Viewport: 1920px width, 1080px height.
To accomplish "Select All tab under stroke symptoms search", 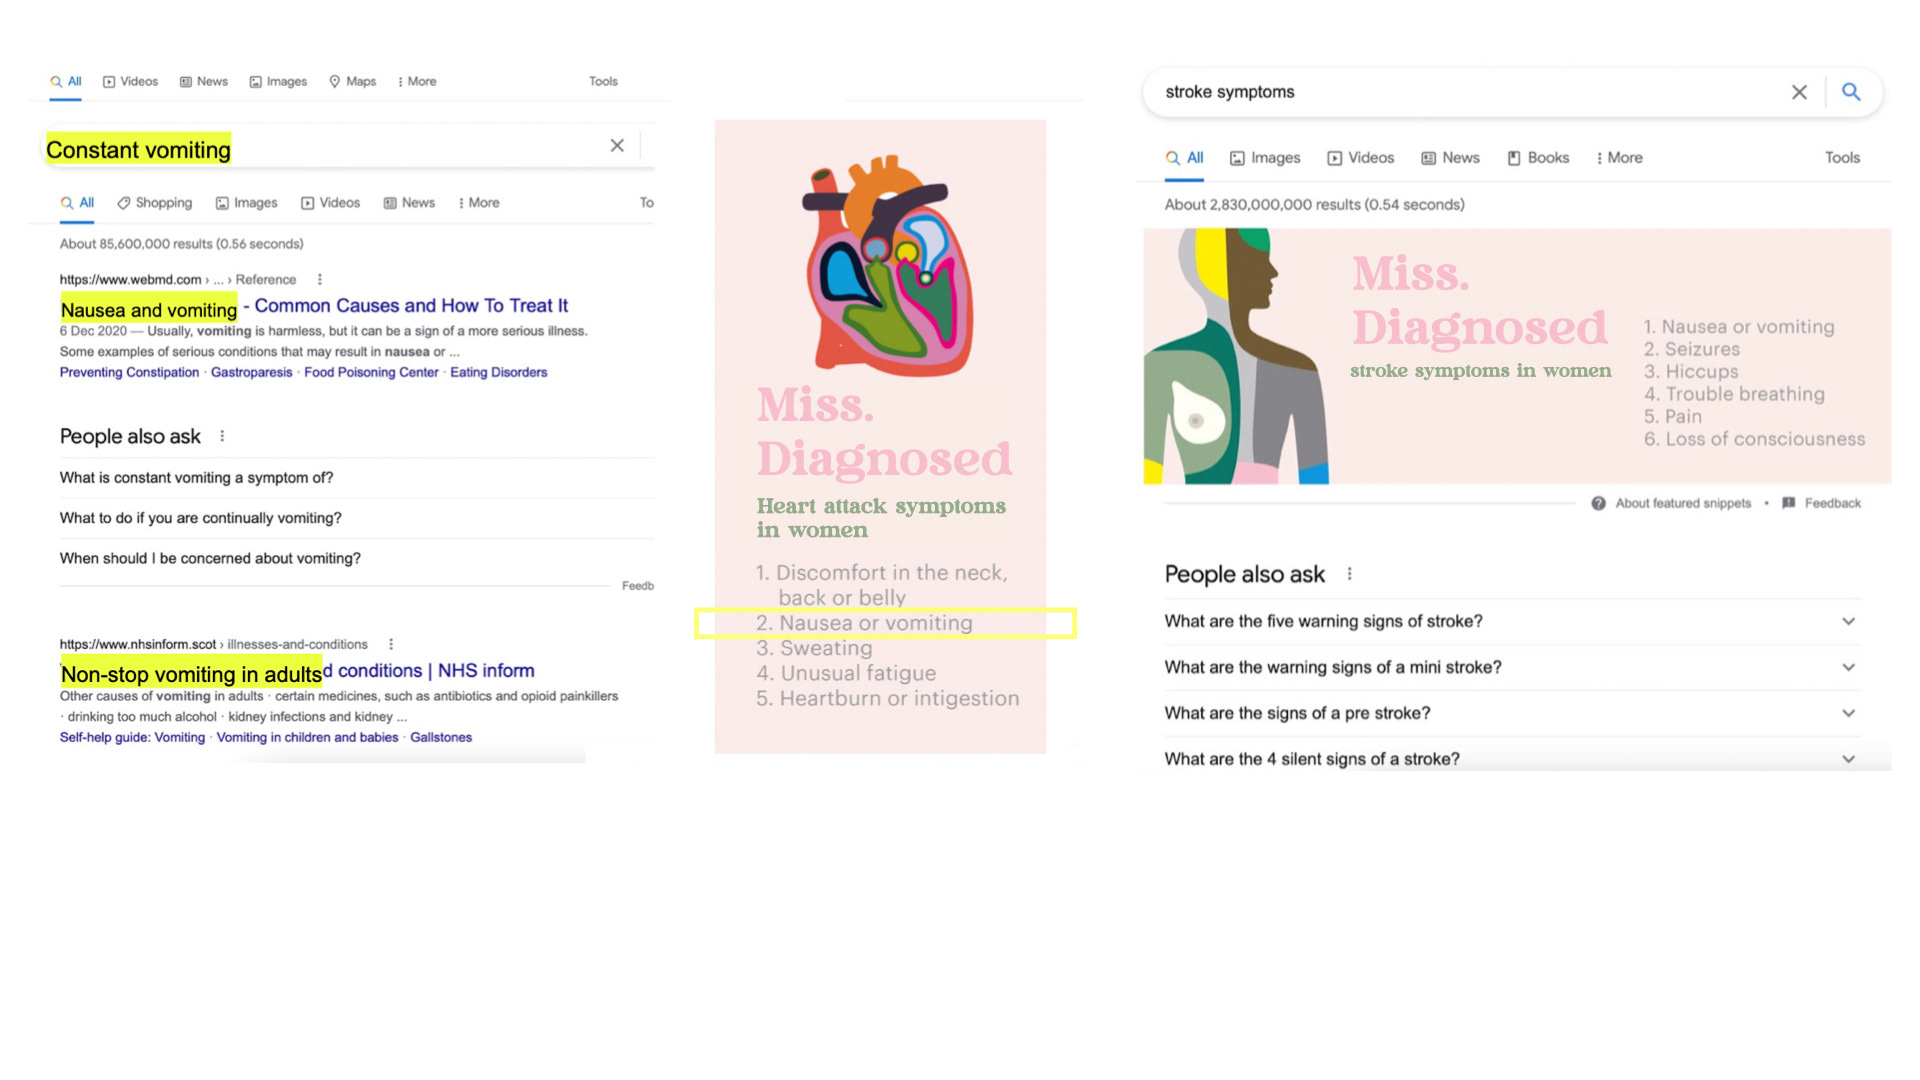I will 1184,158.
